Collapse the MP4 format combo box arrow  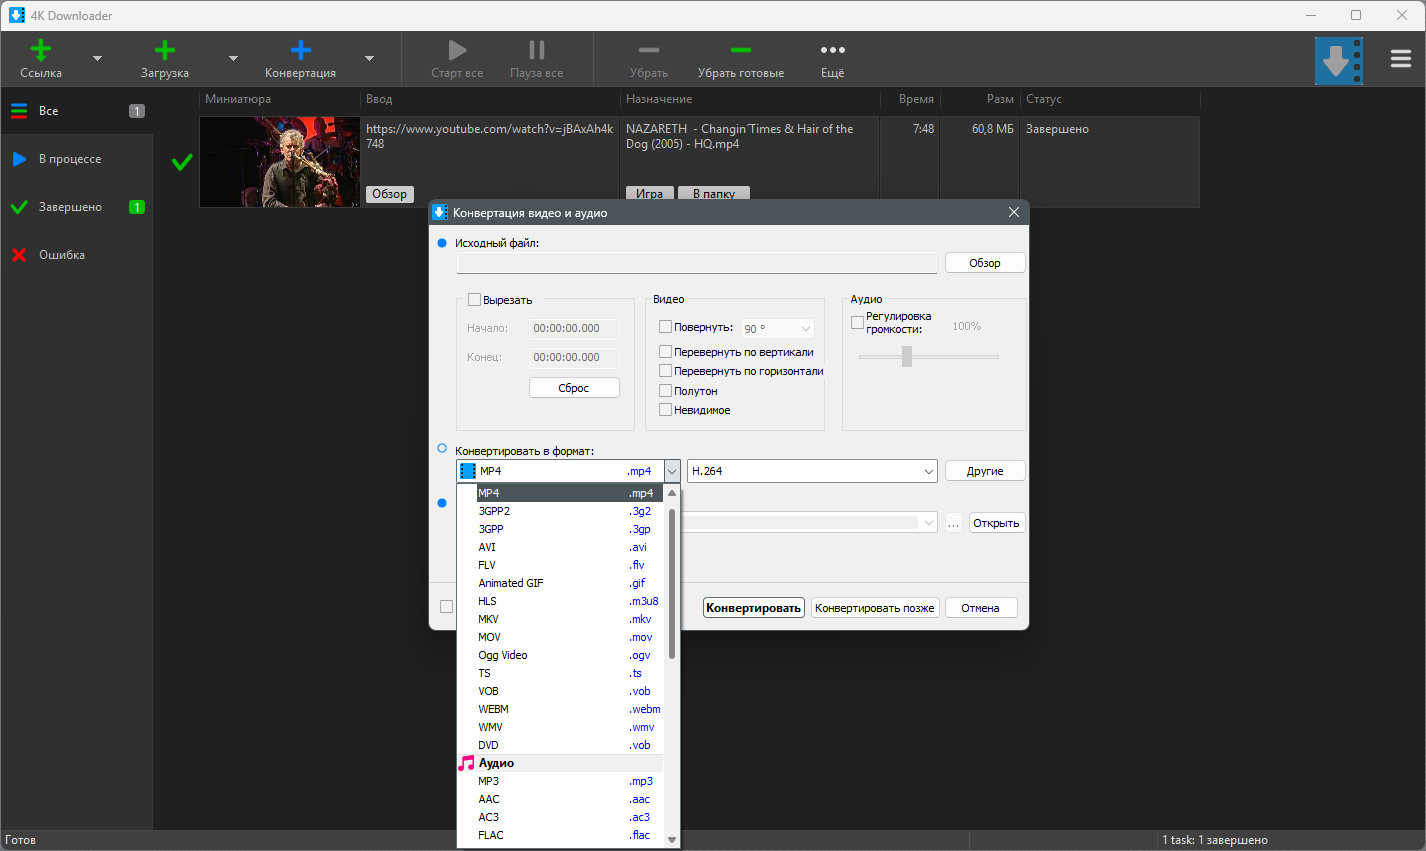pos(671,471)
